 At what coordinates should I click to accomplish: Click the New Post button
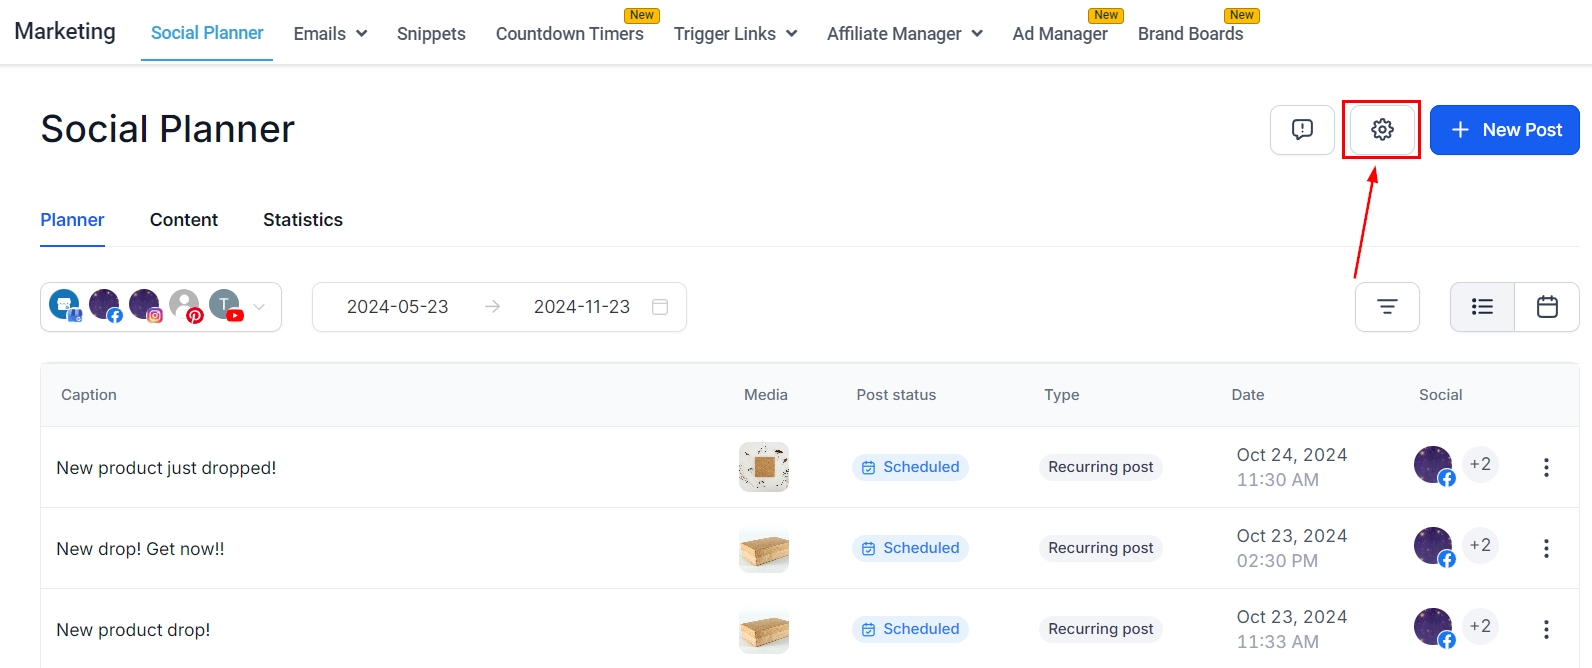pyautogui.click(x=1504, y=130)
